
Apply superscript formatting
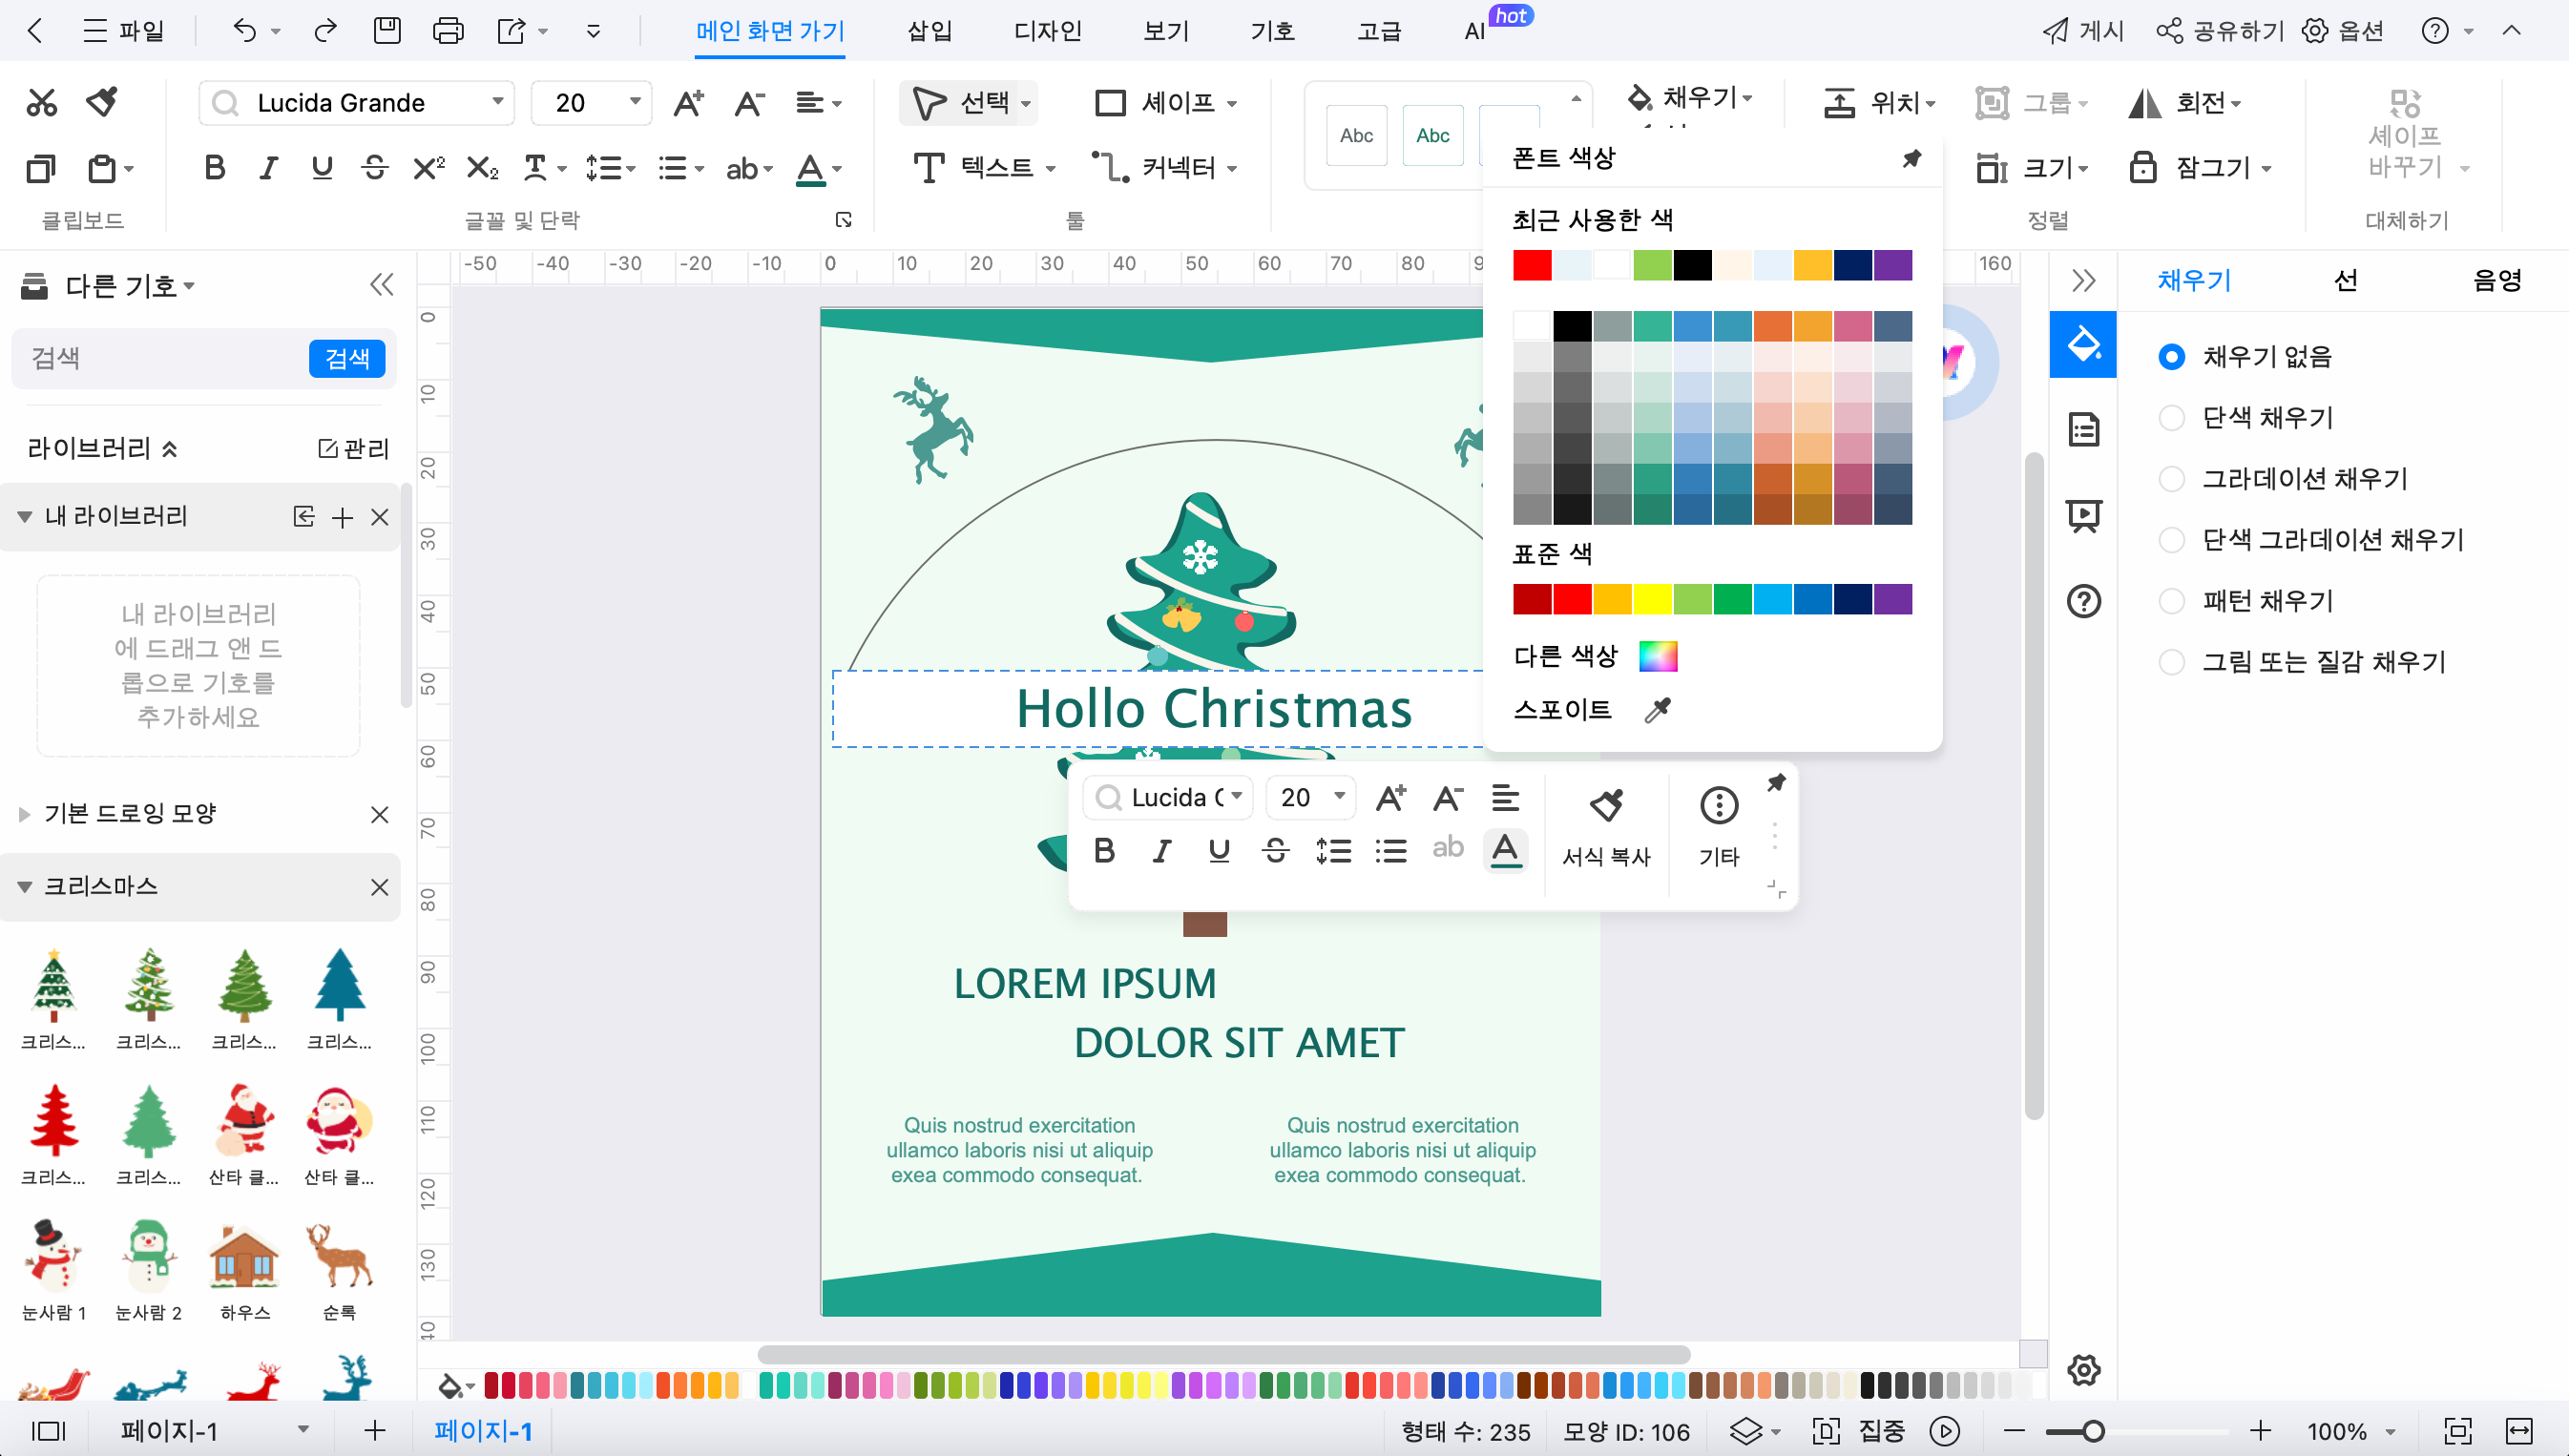click(x=428, y=168)
